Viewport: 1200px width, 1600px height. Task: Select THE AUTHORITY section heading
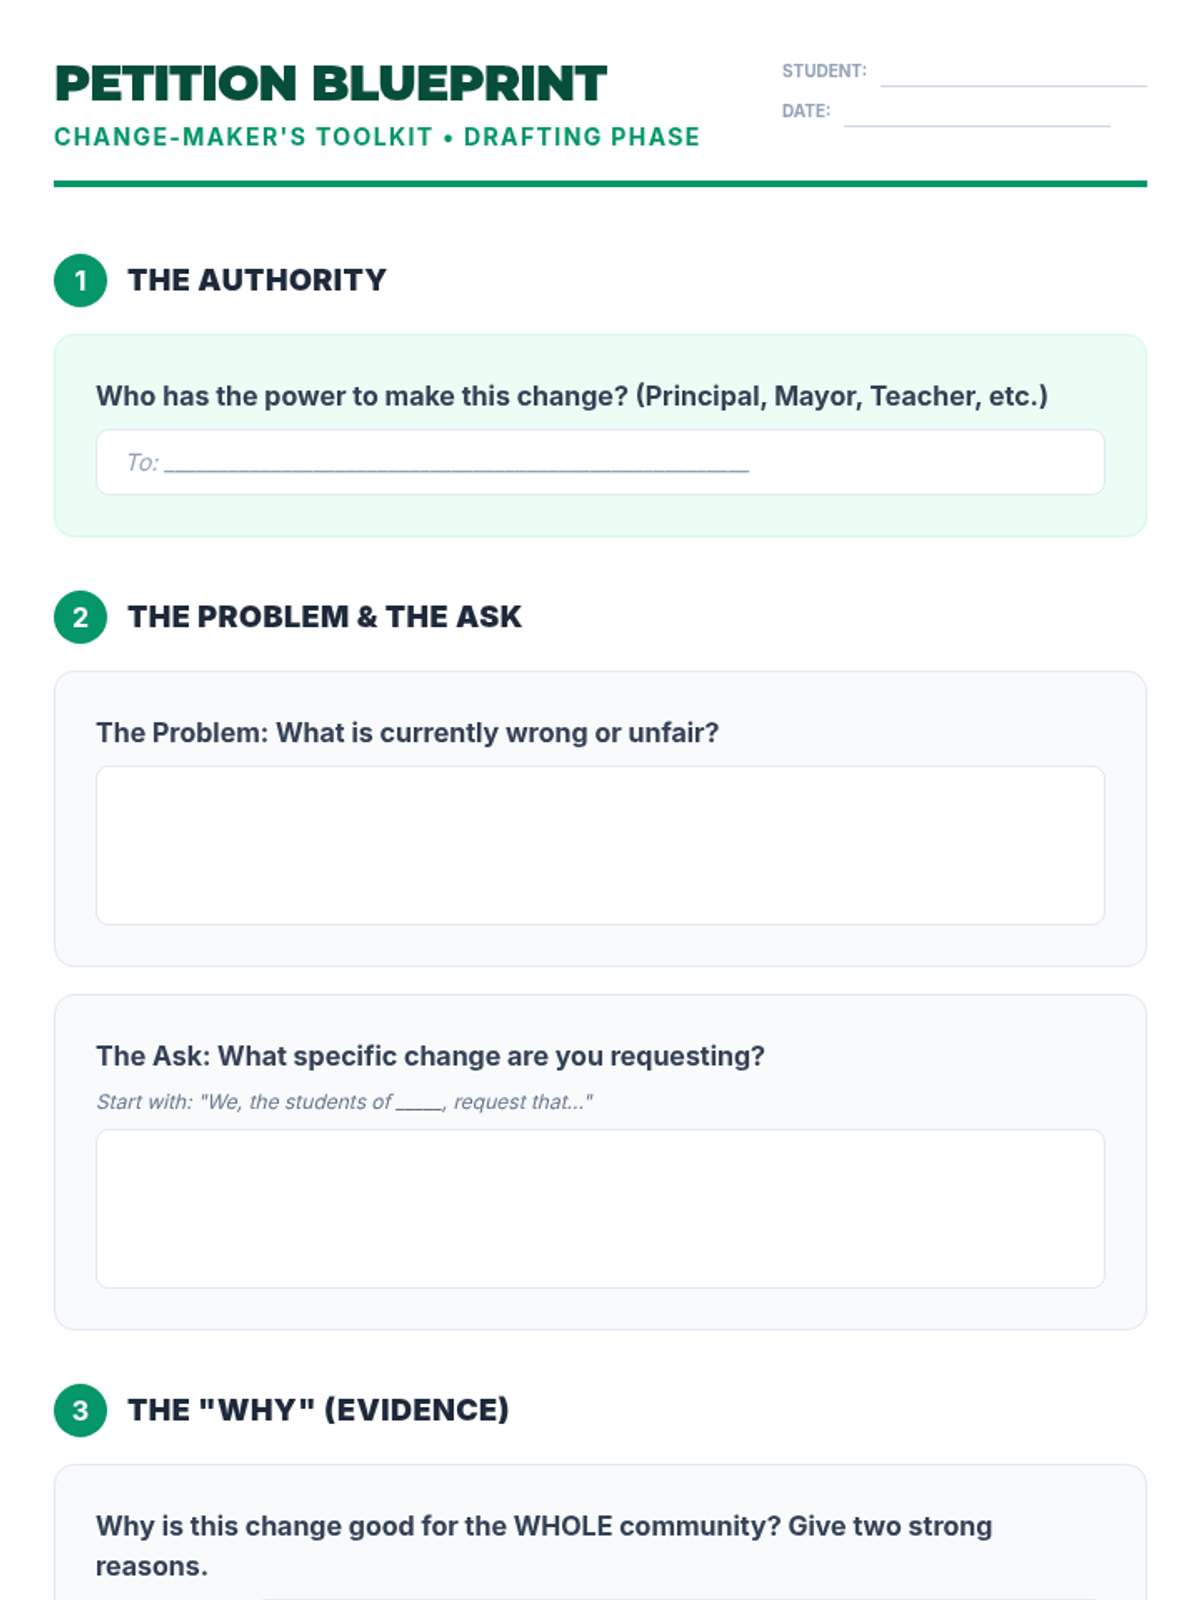[x=257, y=280]
